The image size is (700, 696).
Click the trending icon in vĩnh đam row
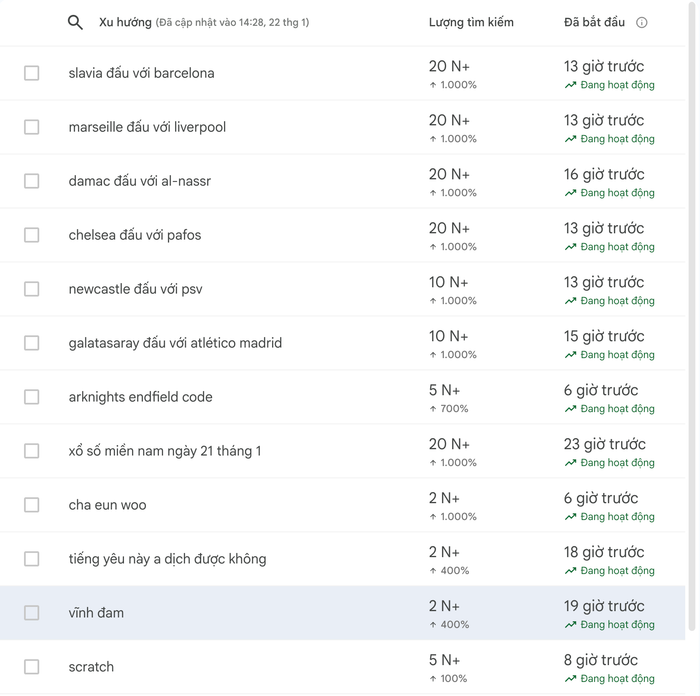click(x=570, y=625)
